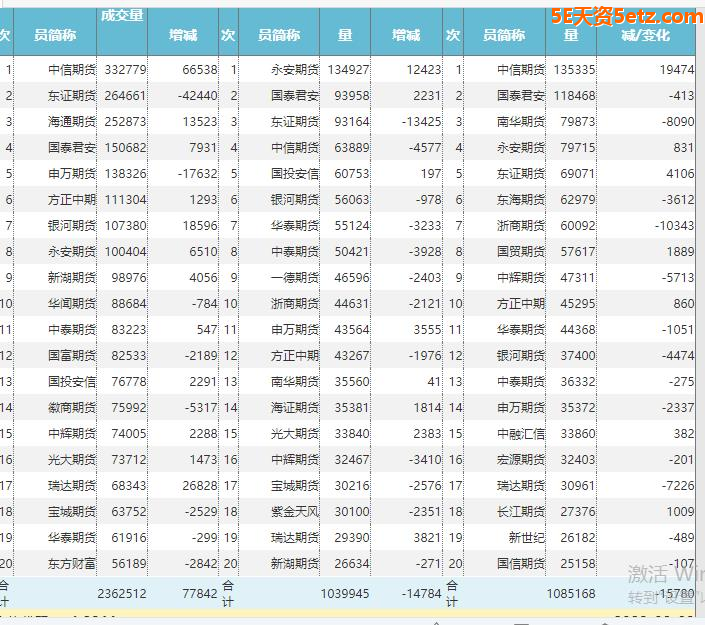Select the value 26828
Viewport: 705px width, 625px height.
click(200, 486)
